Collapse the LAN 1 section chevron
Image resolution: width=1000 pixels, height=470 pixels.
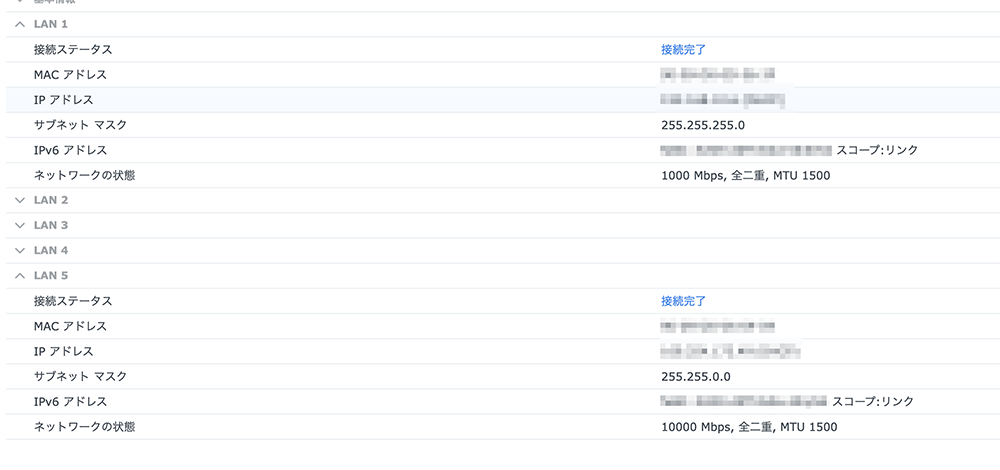[x=20, y=24]
